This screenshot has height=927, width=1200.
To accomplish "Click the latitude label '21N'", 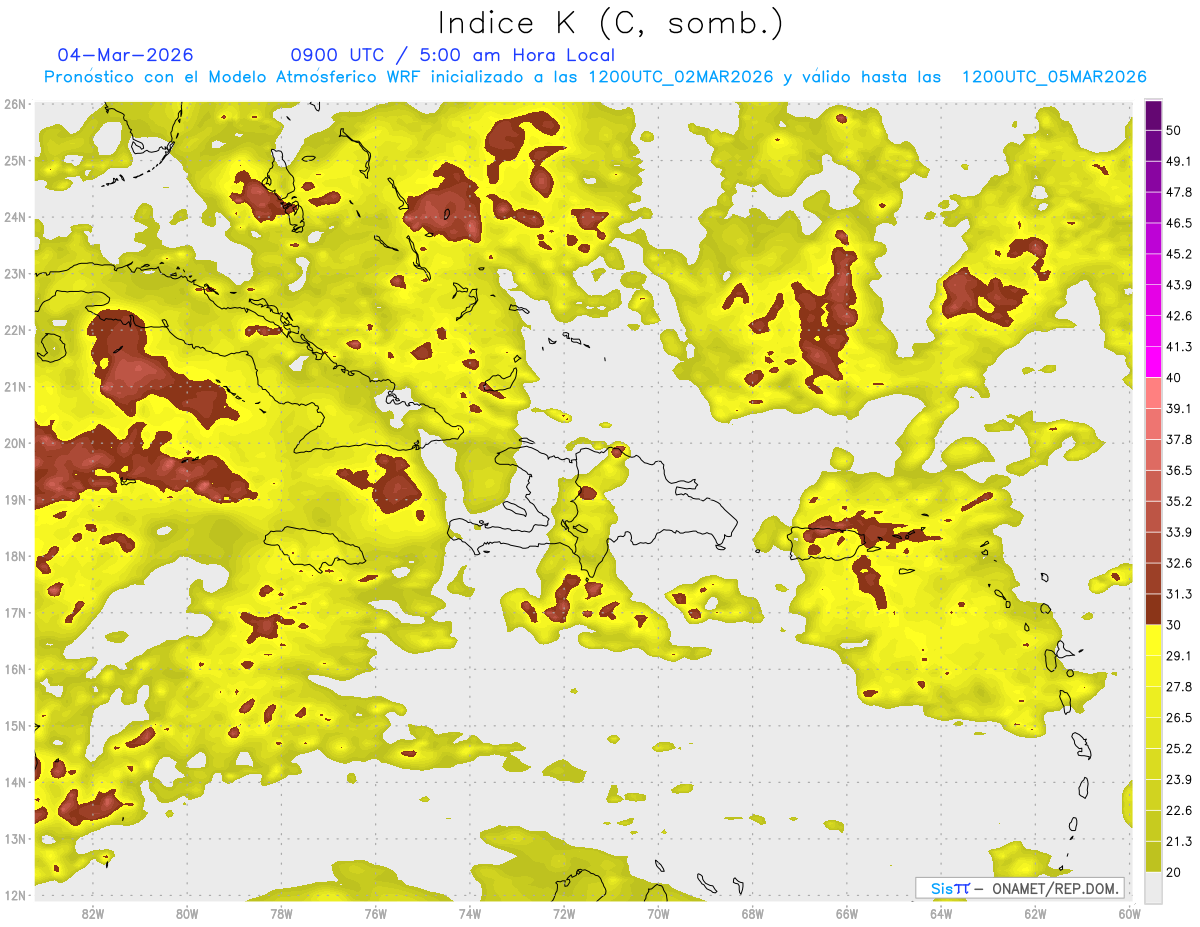I will click(x=15, y=387).
